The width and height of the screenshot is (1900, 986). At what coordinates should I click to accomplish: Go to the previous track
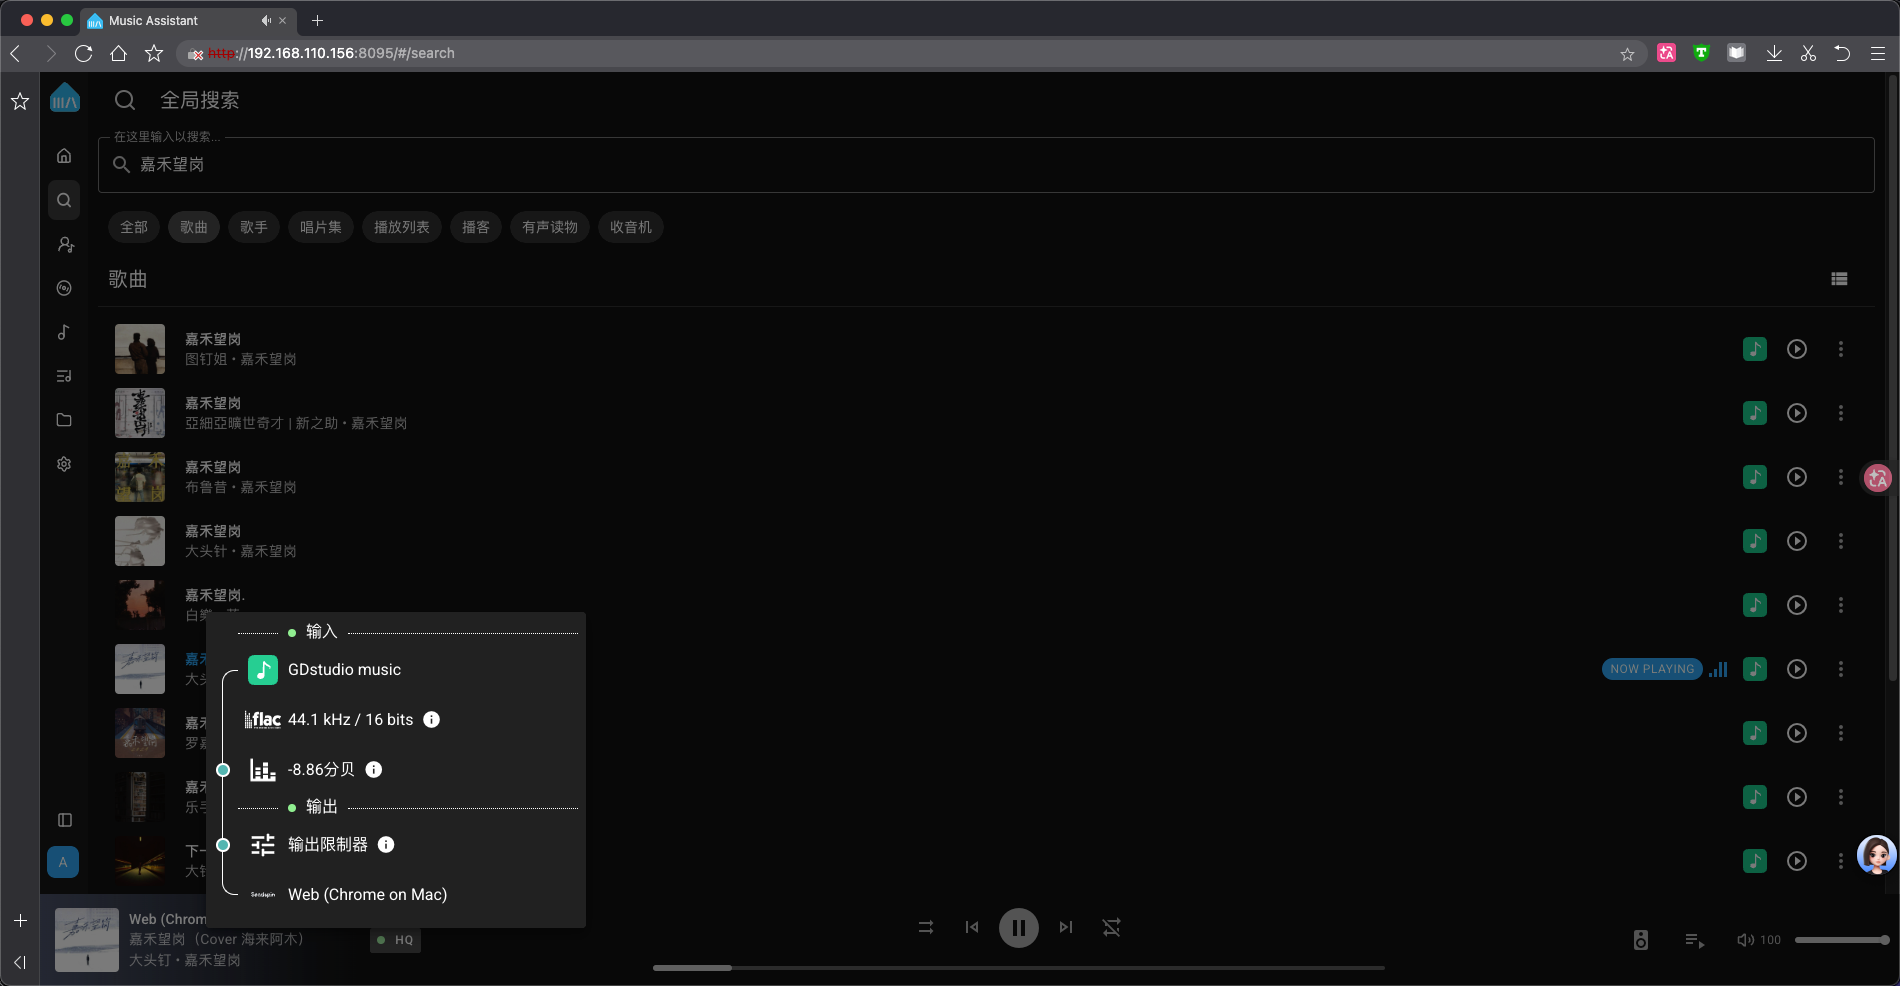[x=972, y=928]
